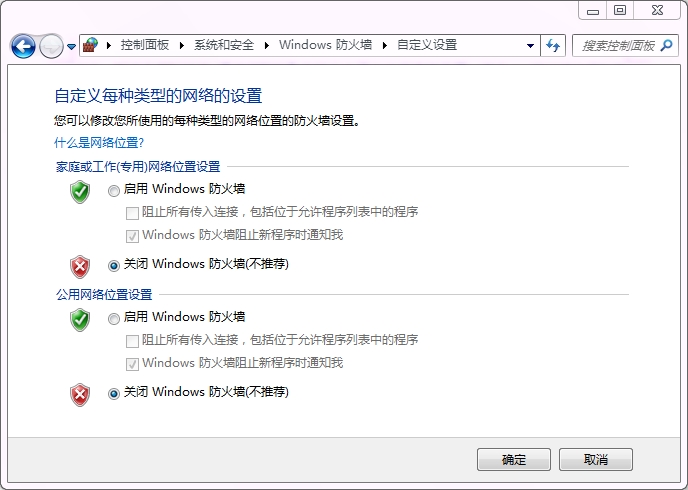Go back with the blue Back arrow
This screenshot has height=490, width=688.
(23, 46)
